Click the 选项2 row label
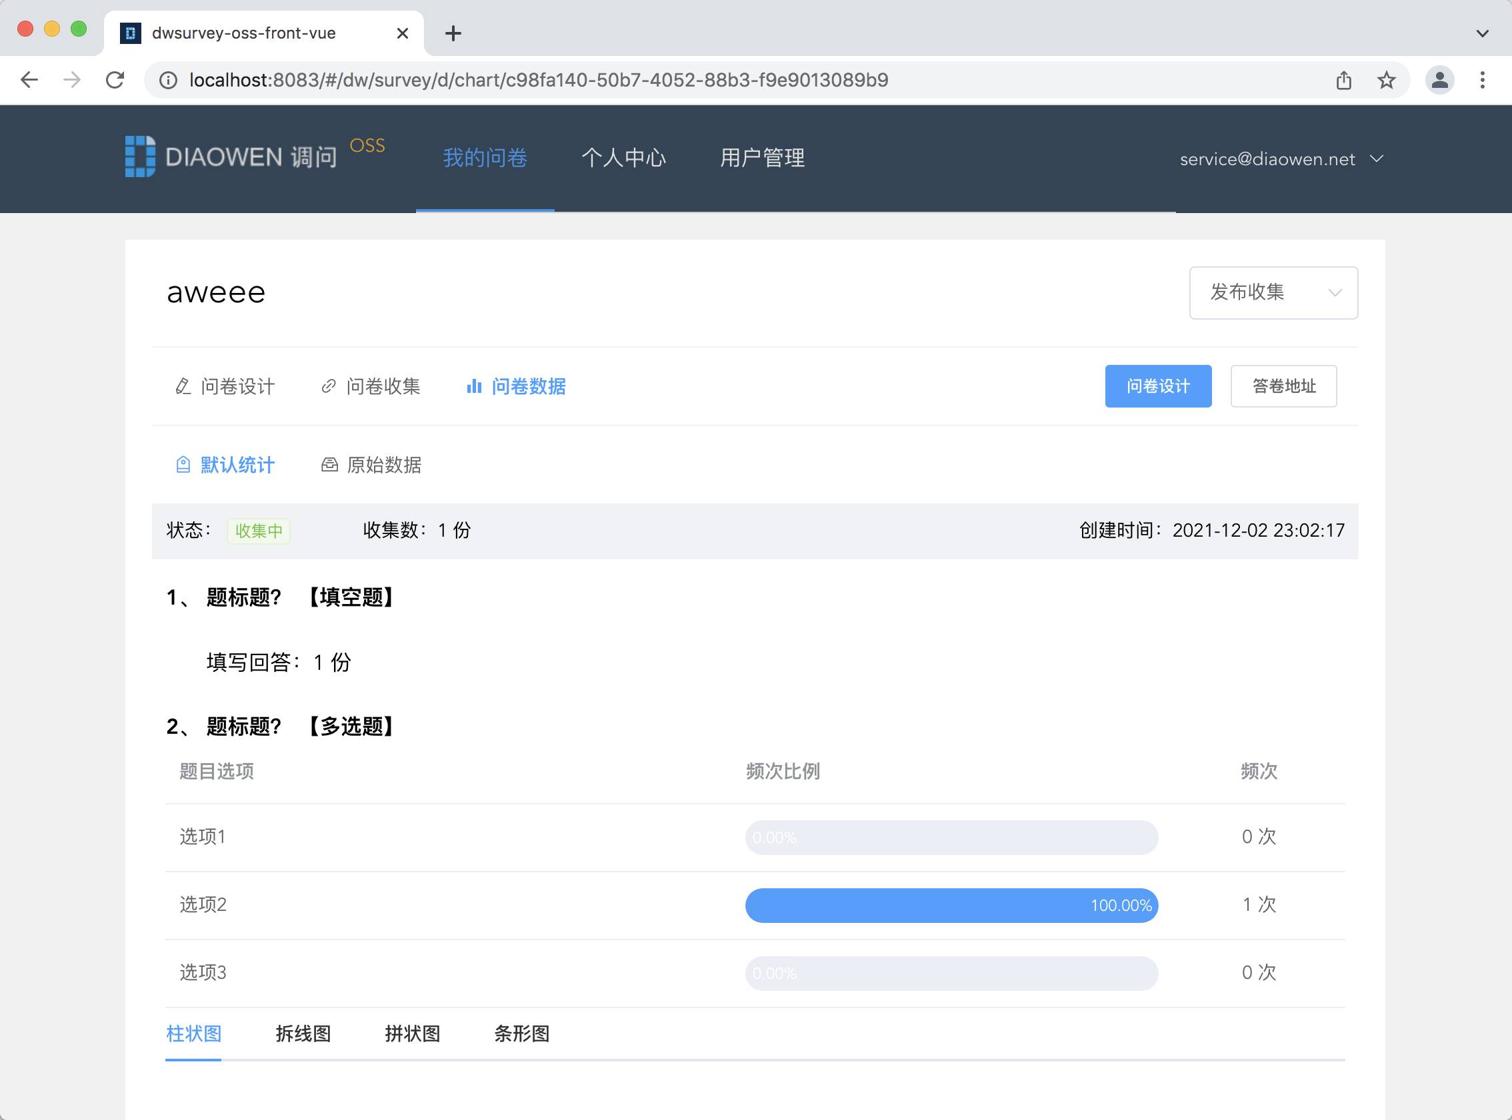 pyautogui.click(x=203, y=905)
